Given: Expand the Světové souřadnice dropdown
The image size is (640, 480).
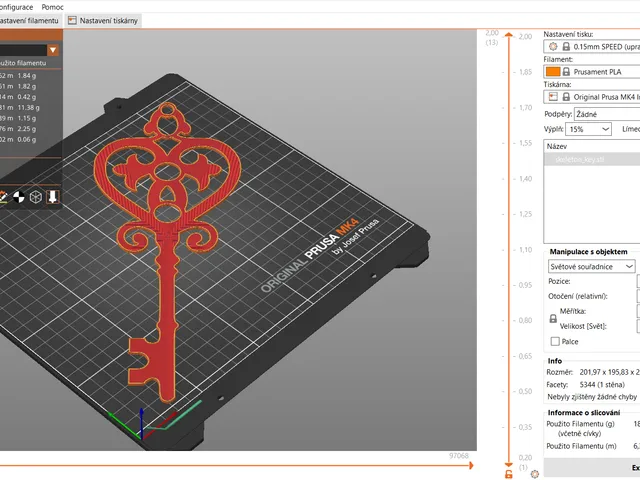Looking at the screenshot, I should pos(591,267).
